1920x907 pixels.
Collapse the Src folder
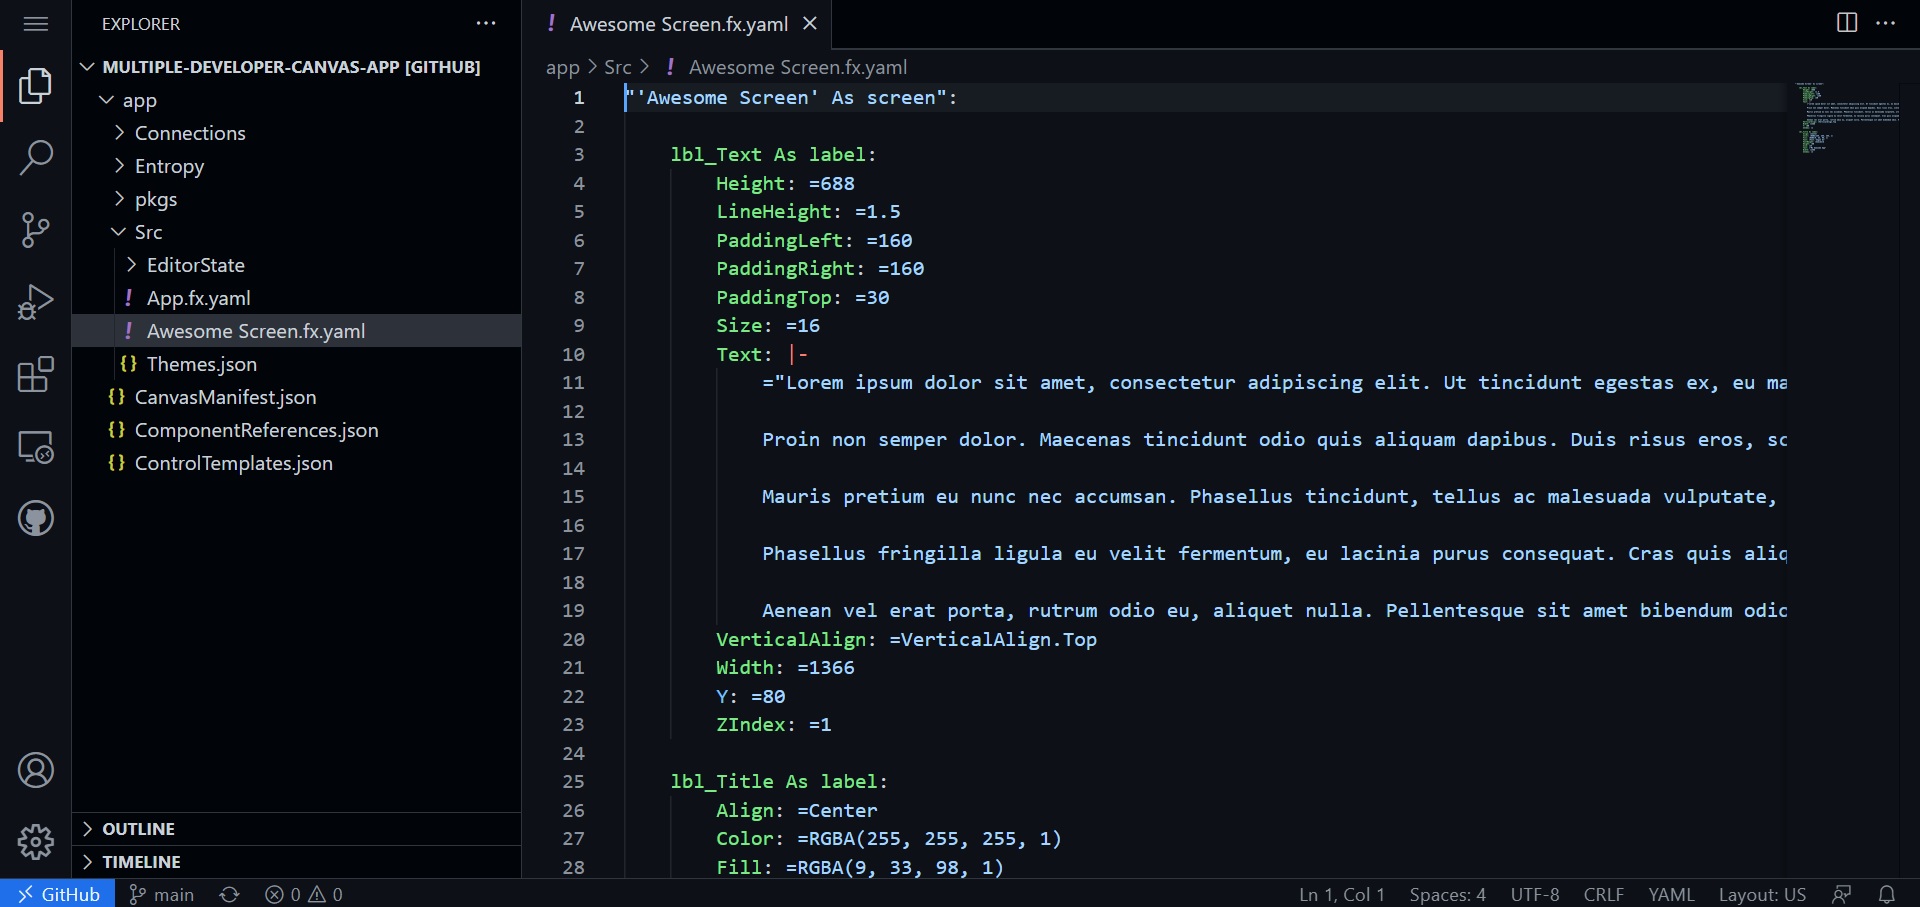[x=151, y=231]
